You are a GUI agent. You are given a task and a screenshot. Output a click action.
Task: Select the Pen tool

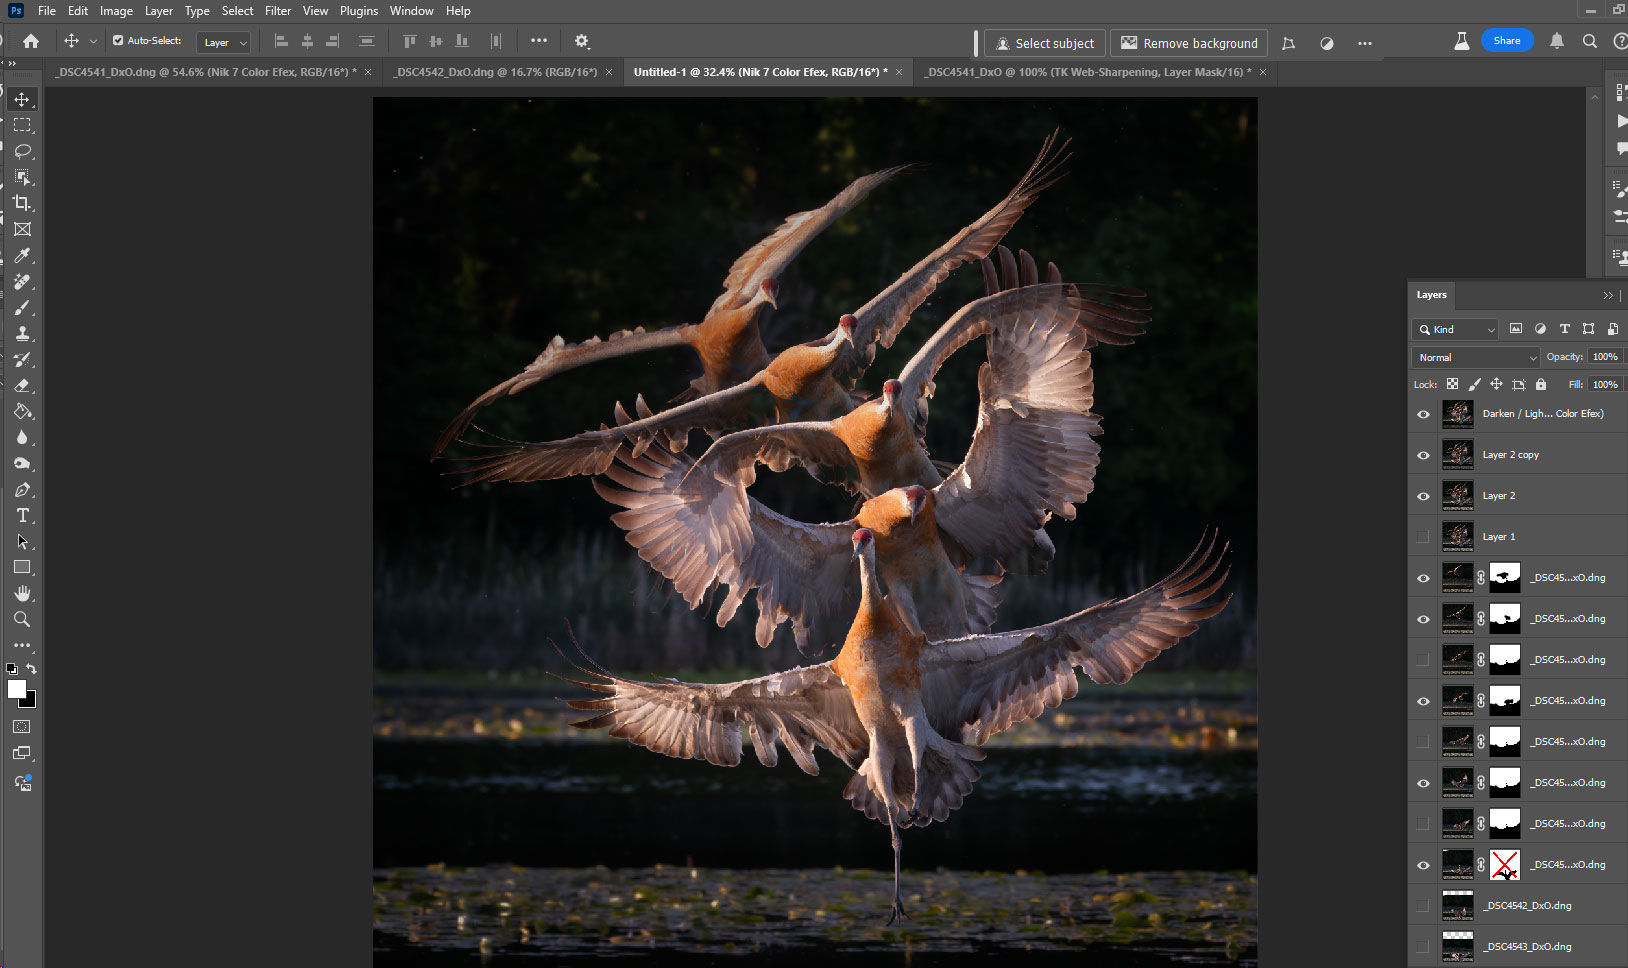tap(22, 490)
